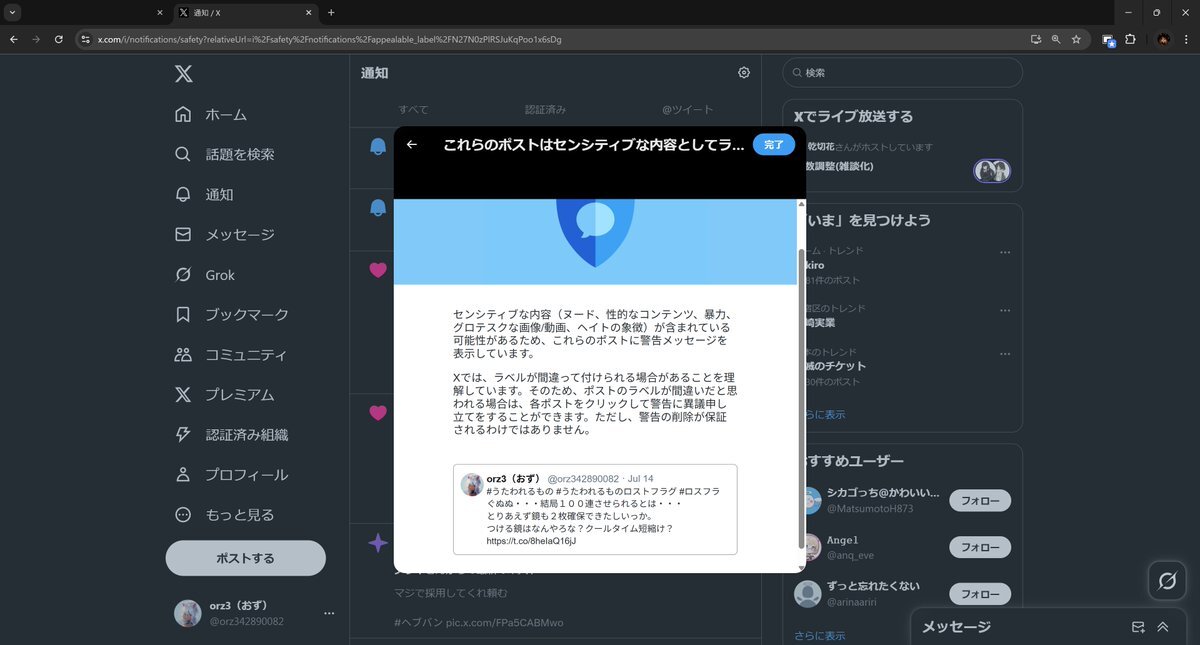Open Chrome profile avatar
1200x645 pixels.
click(1163, 39)
